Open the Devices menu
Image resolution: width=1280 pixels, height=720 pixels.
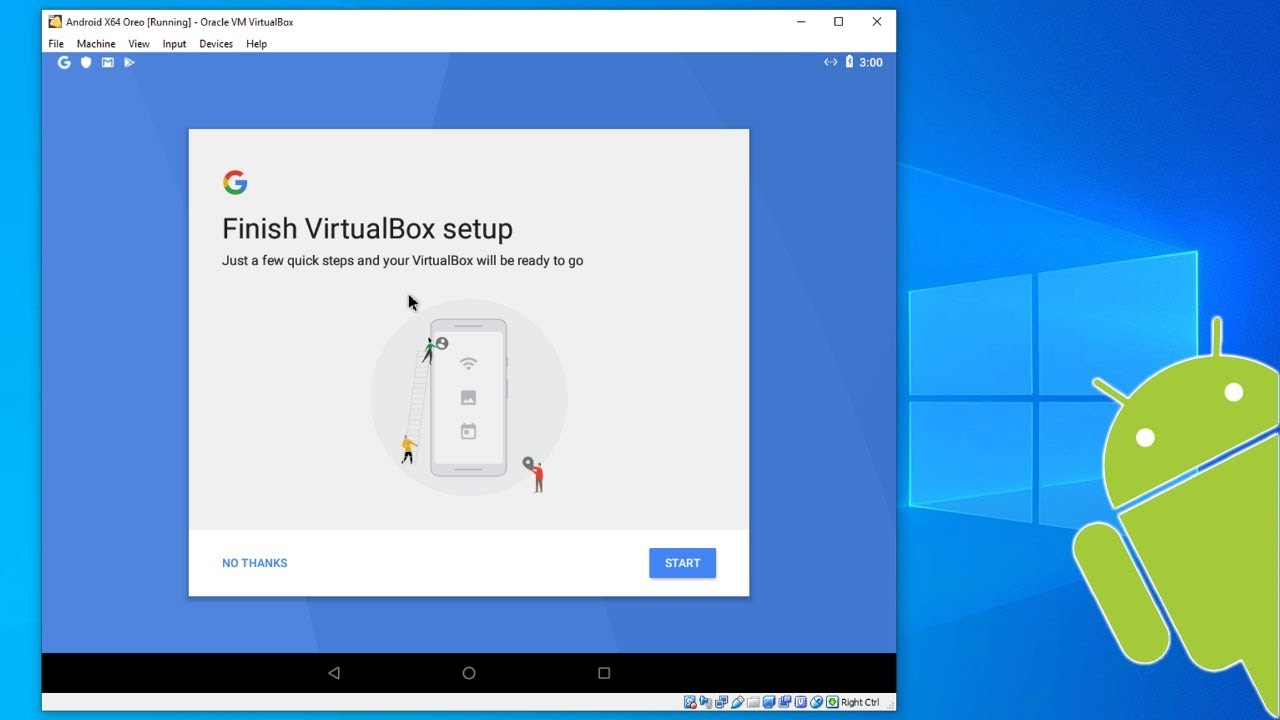click(216, 43)
